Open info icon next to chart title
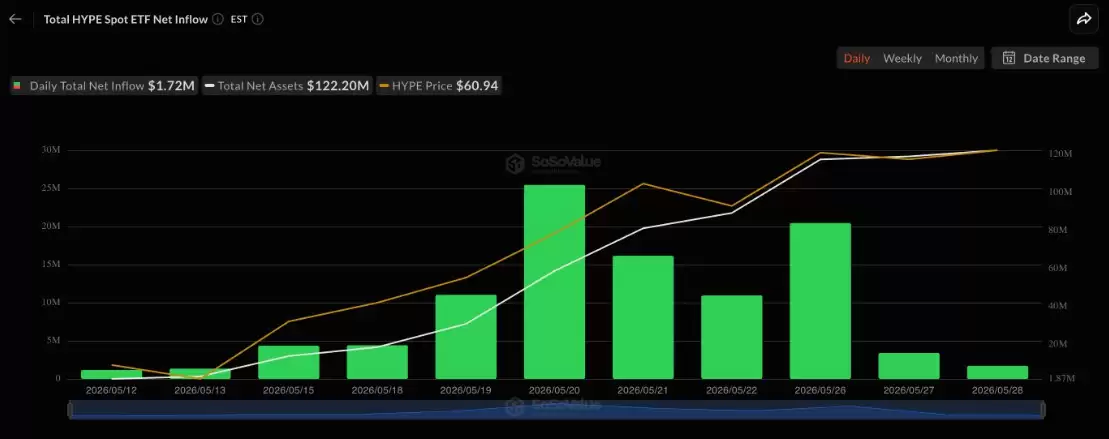Screen dimensions: 1109x439 218,19
